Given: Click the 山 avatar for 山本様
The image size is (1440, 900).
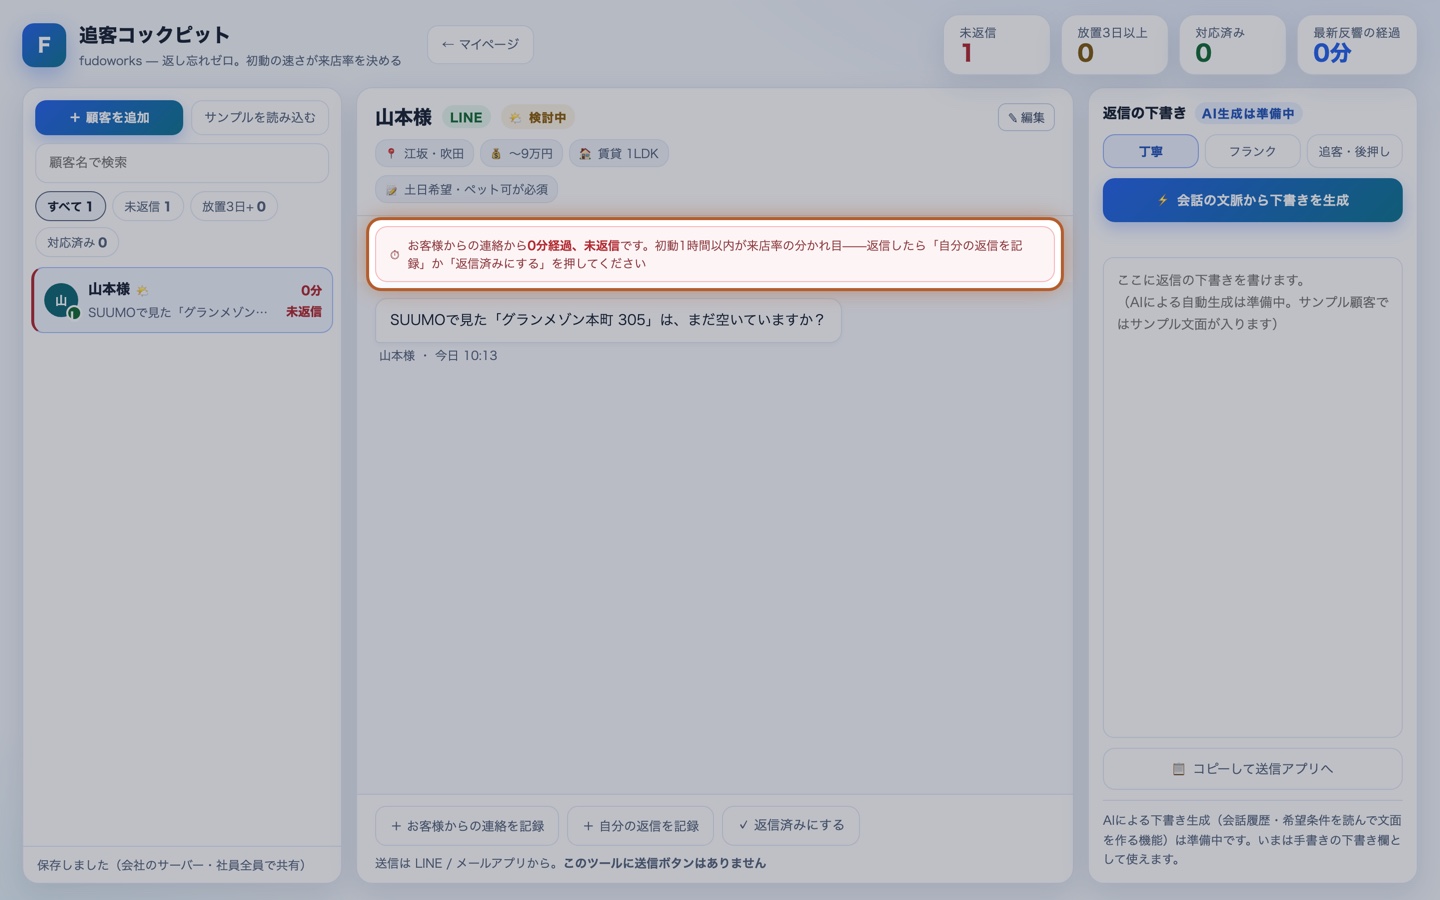Looking at the screenshot, I should [61, 300].
